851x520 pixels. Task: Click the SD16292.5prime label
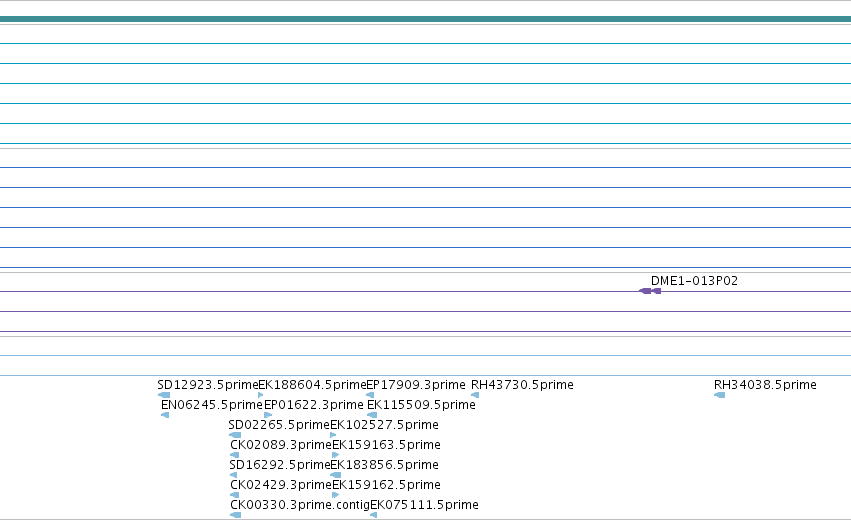click(x=280, y=465)
